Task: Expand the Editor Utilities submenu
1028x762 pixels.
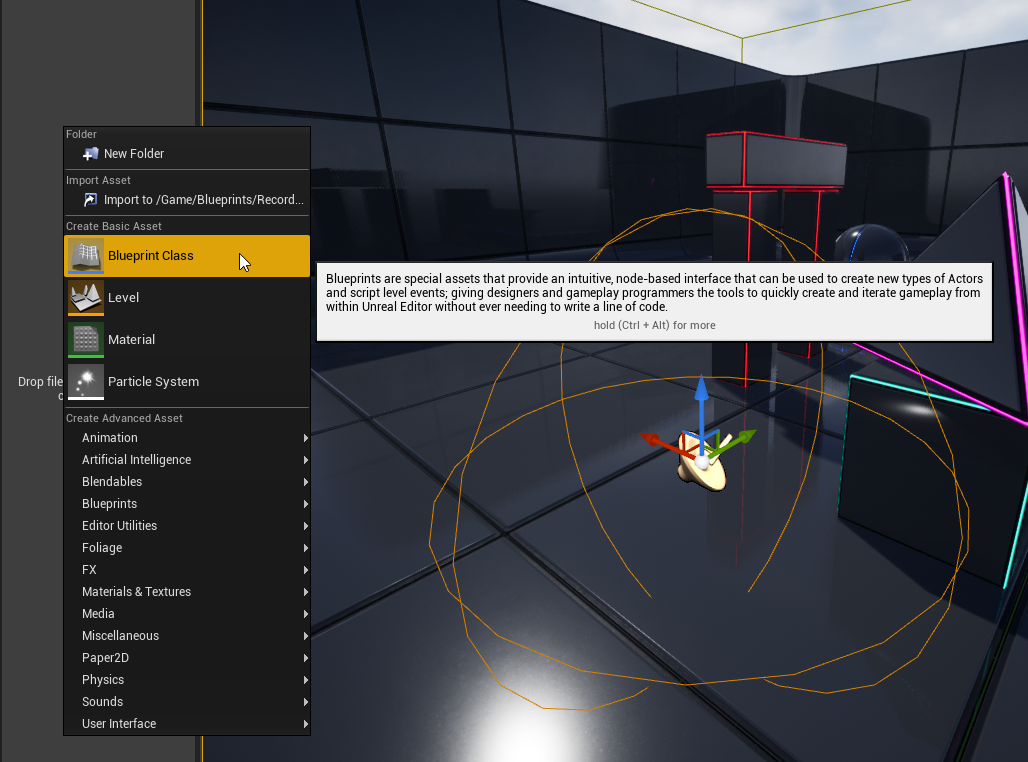Action: [x=187, y=526]
